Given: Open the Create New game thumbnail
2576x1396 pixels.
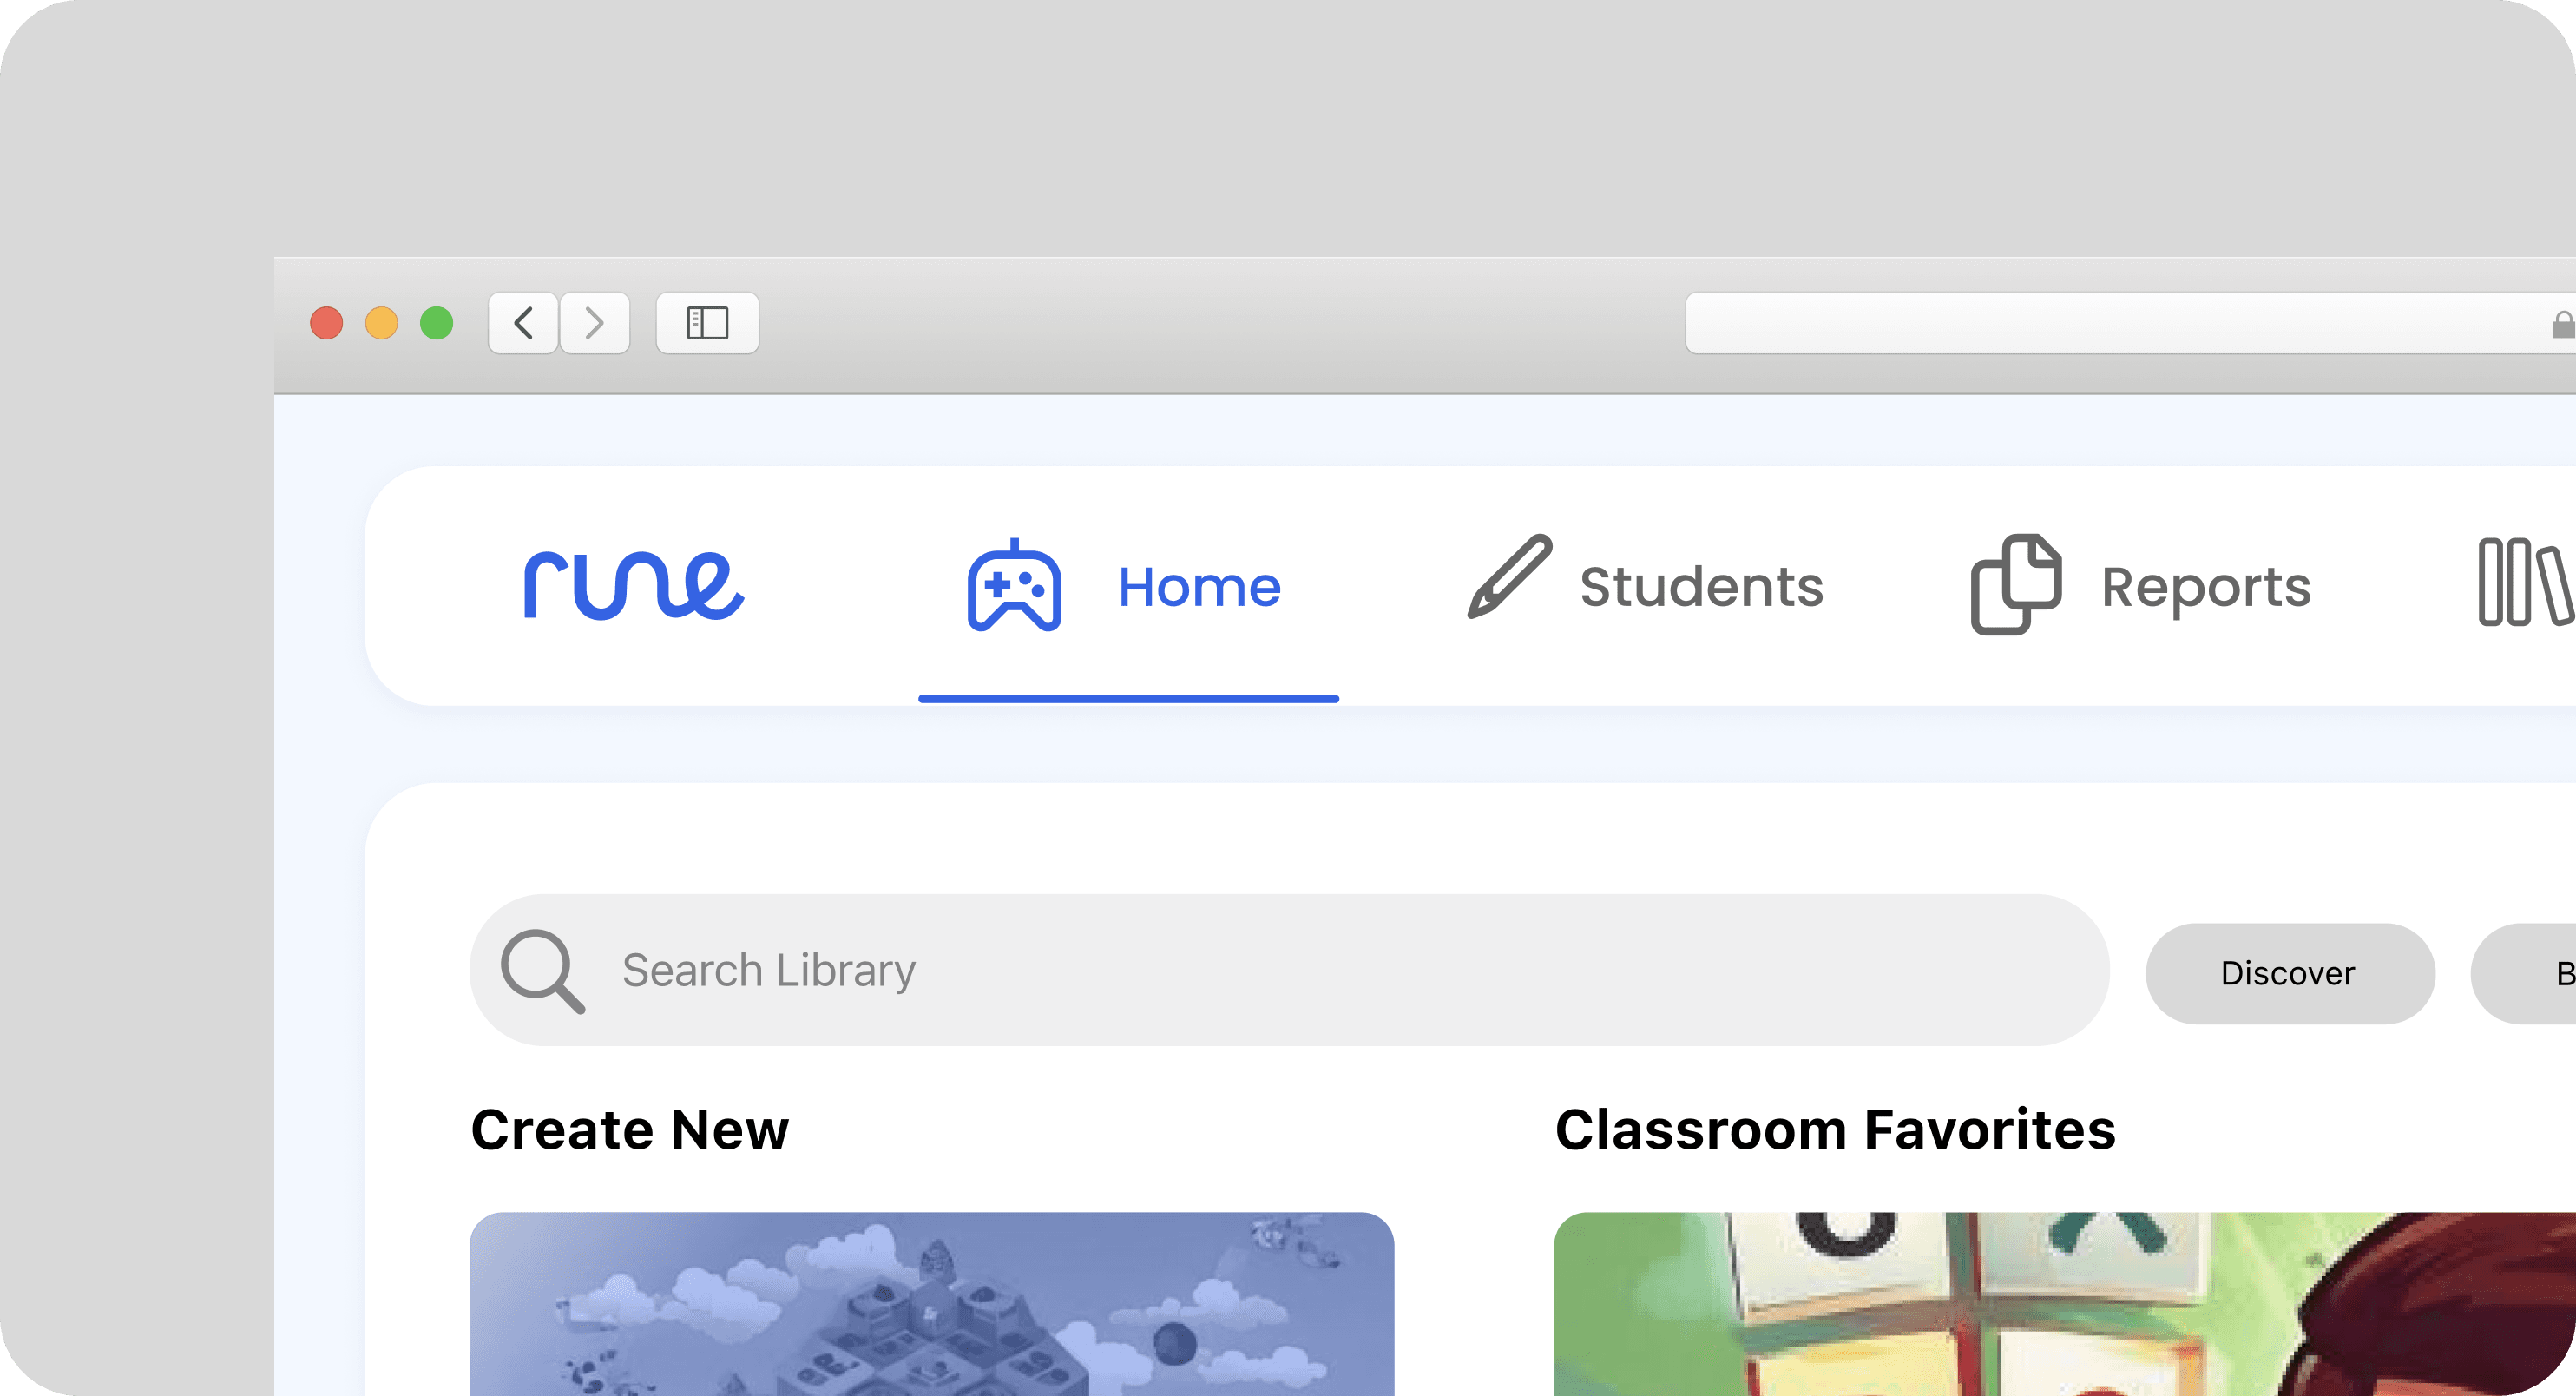Looking at the screenshot, I should (x=931, y=1304).
